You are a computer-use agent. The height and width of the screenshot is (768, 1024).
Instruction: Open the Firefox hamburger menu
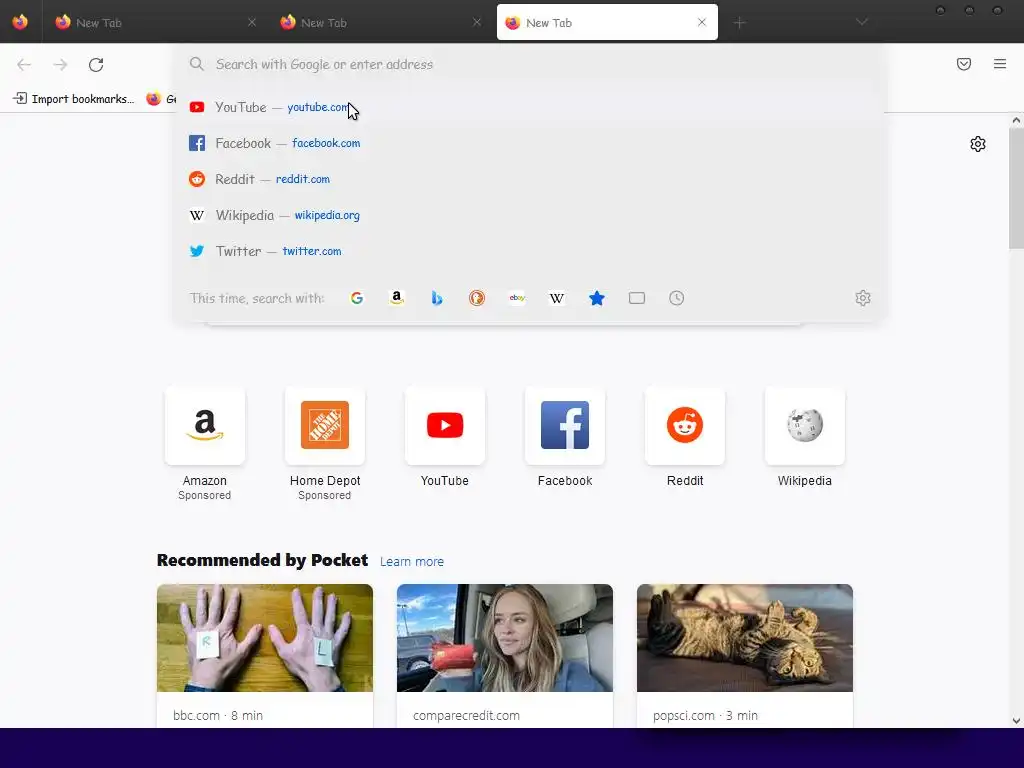click(x=1000, y=64)
